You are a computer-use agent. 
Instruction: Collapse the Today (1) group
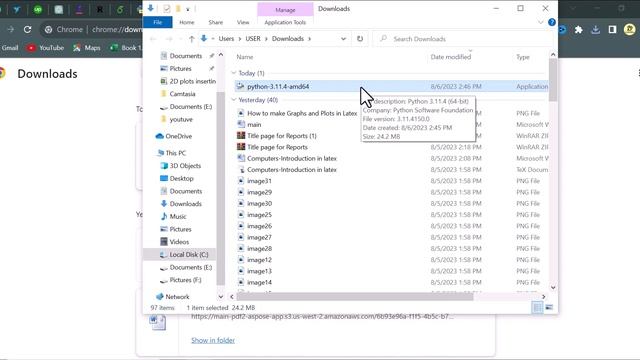pyautogui.click(x=234, y=73)
